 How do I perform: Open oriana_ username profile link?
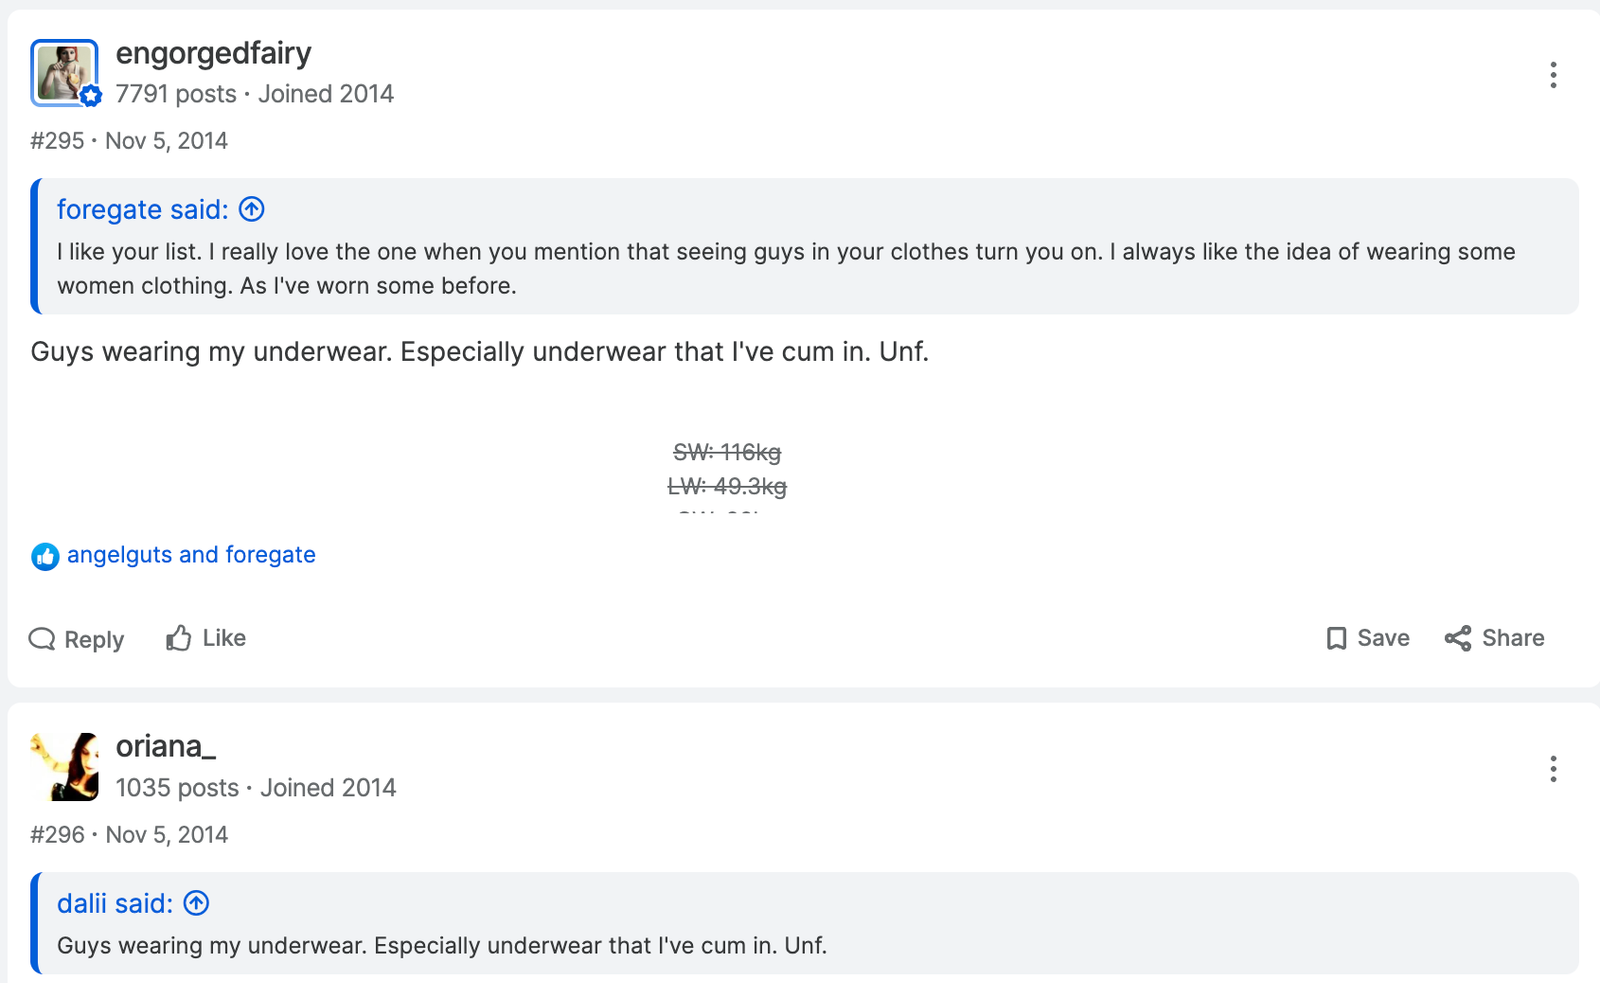tap(166, 747)
